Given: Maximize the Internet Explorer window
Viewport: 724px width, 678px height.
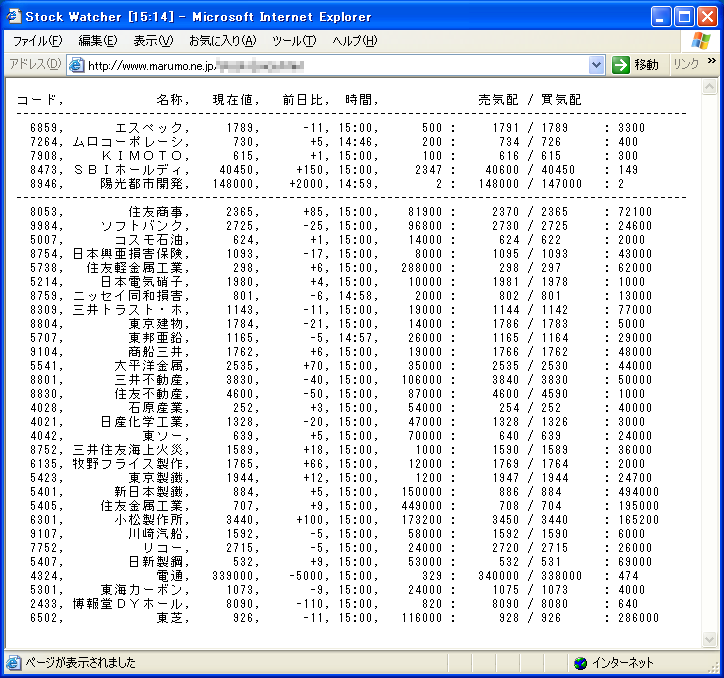Looking at the screenshot, I should pyautogui.click(x=684, y=17).
